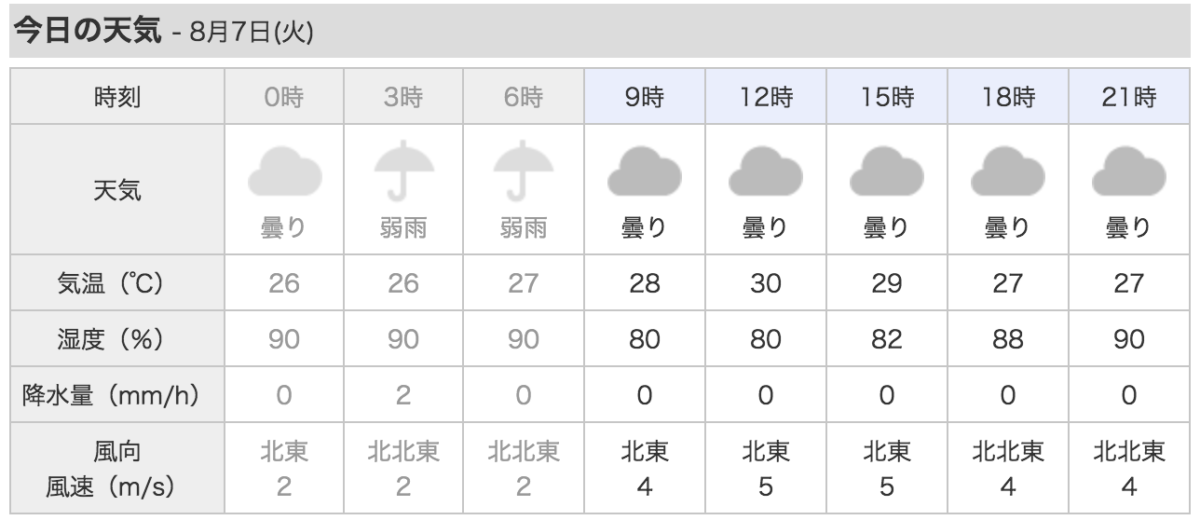The image size is (1200, 520).
Task: Select the 9時 column header
Action: pyautogui.click(x=645, y=98)
